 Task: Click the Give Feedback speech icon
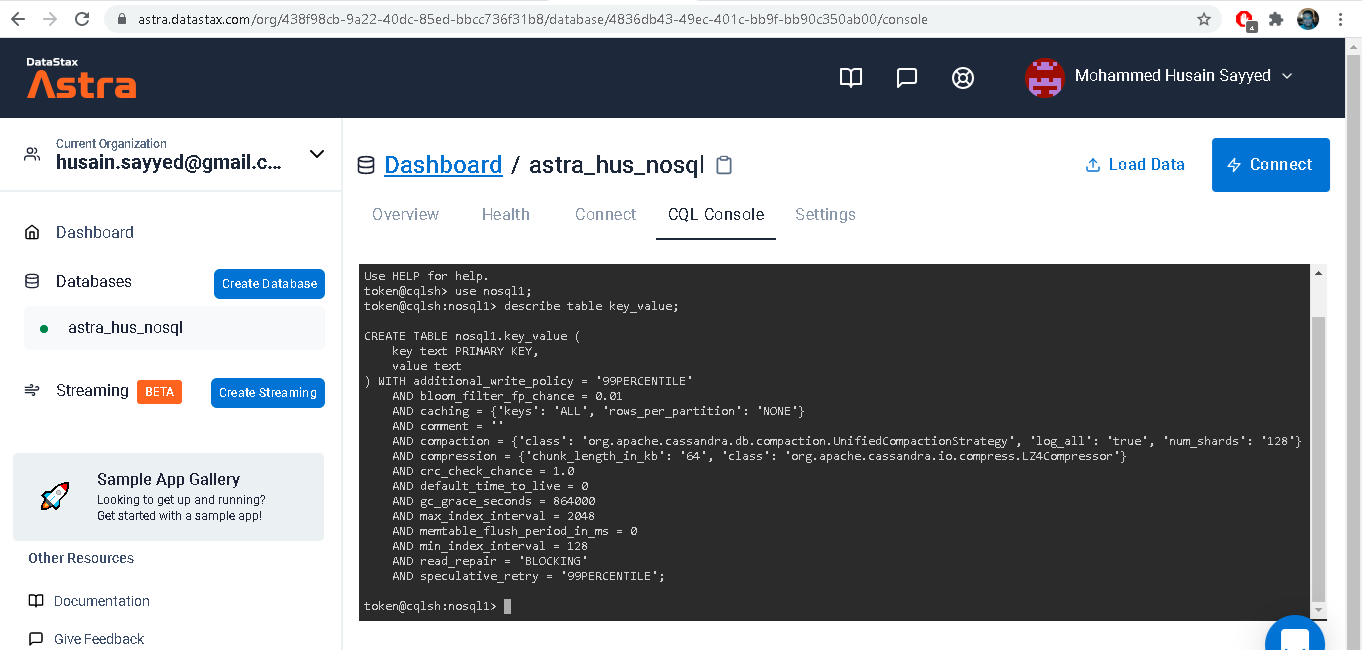(34, 638)
